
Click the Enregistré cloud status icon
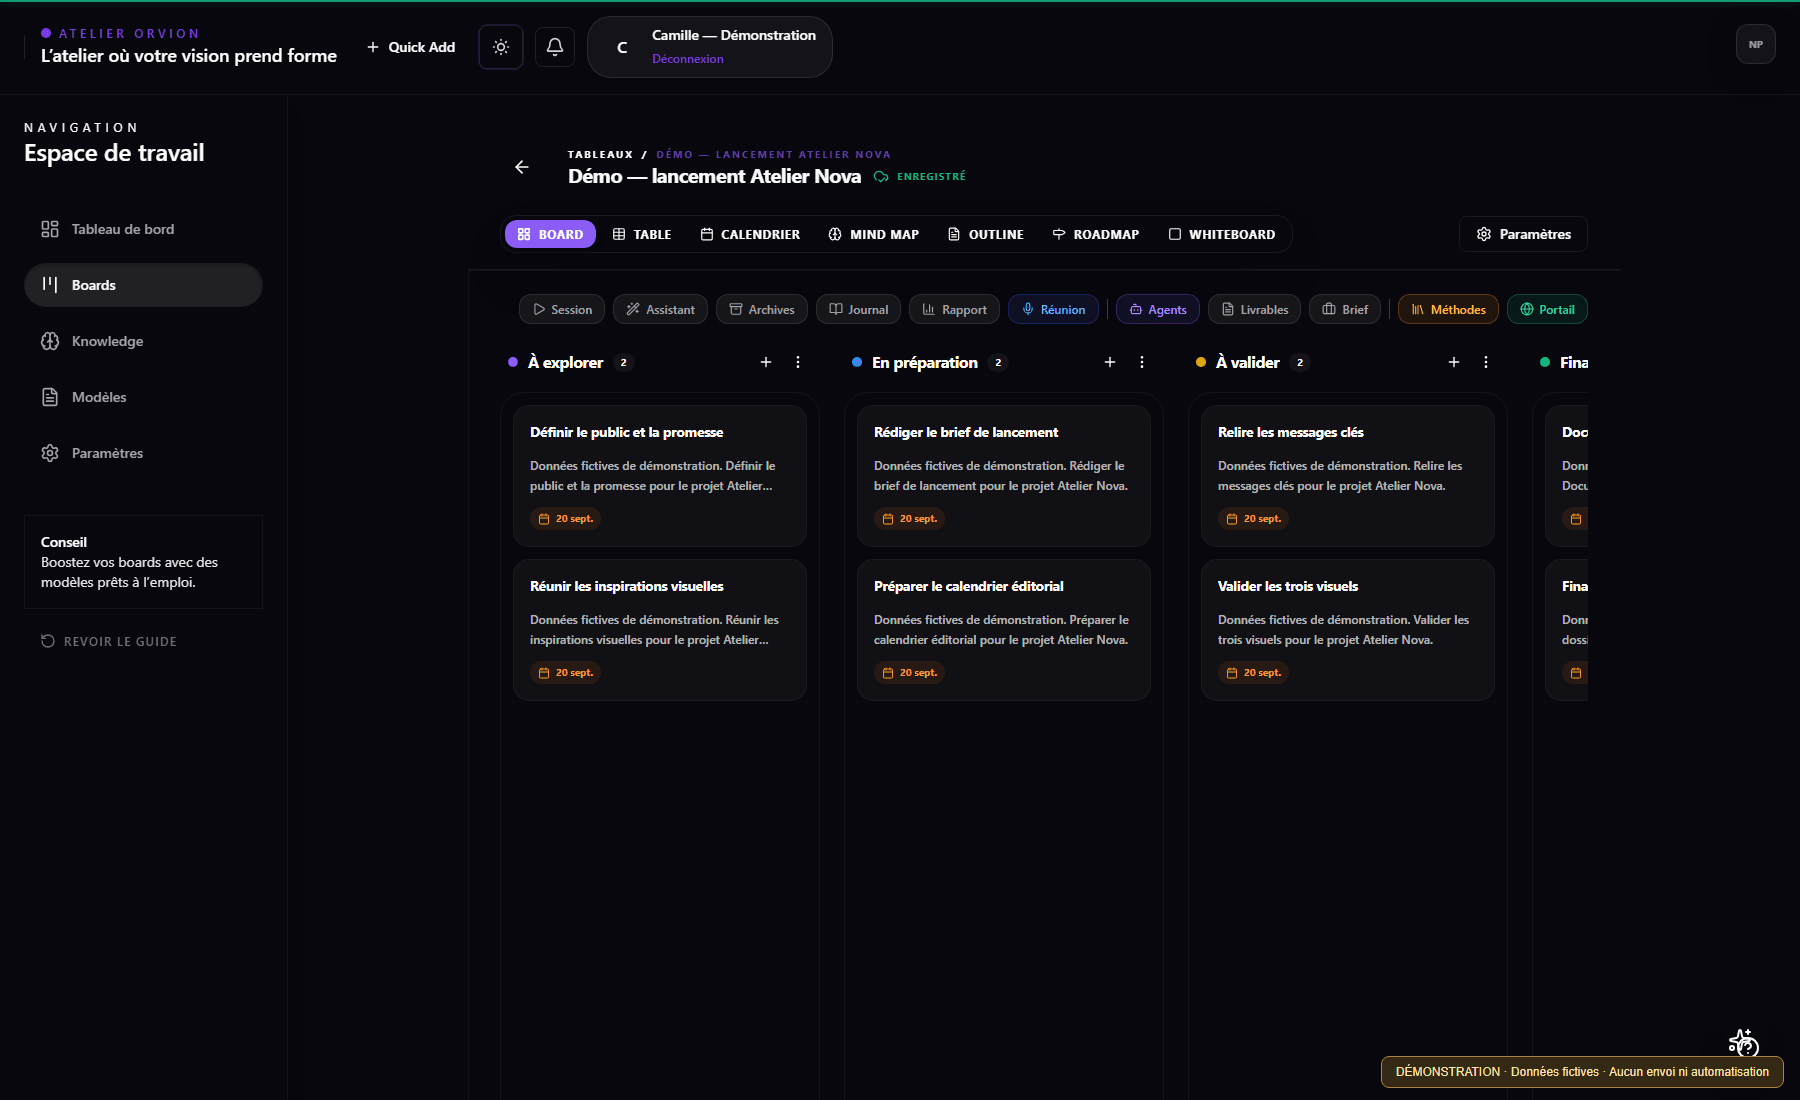tap(881, 177)
